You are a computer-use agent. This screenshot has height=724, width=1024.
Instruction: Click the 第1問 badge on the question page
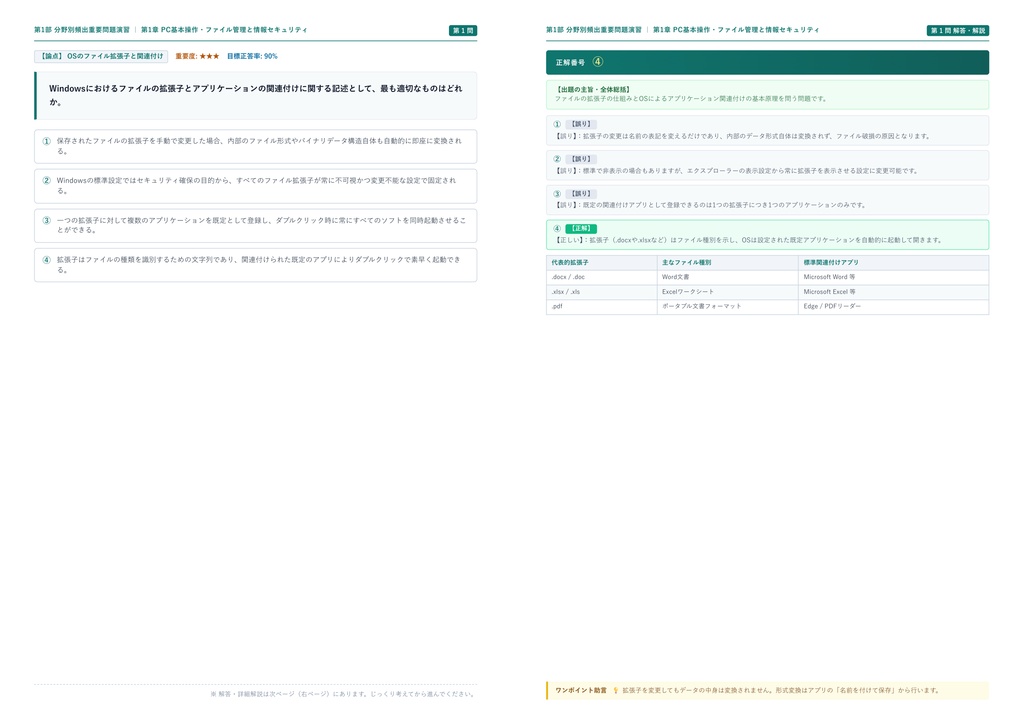pos(463,31)
